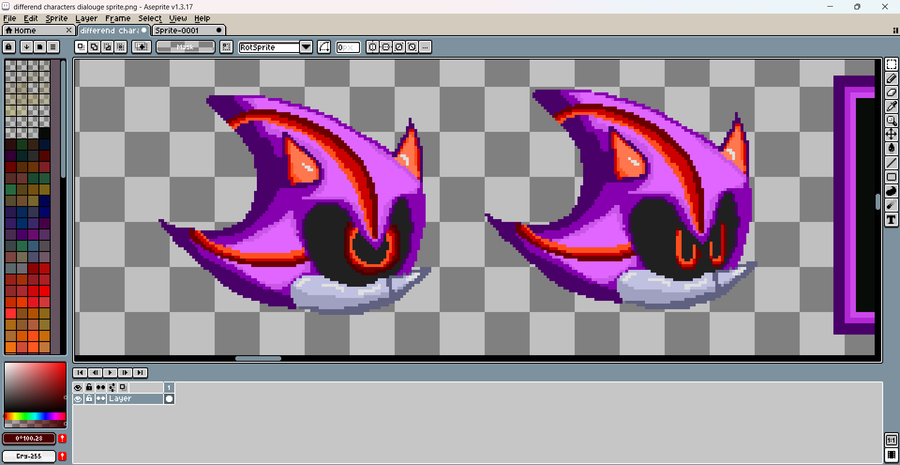Select the Blur smudge tool

pos(891,205)
